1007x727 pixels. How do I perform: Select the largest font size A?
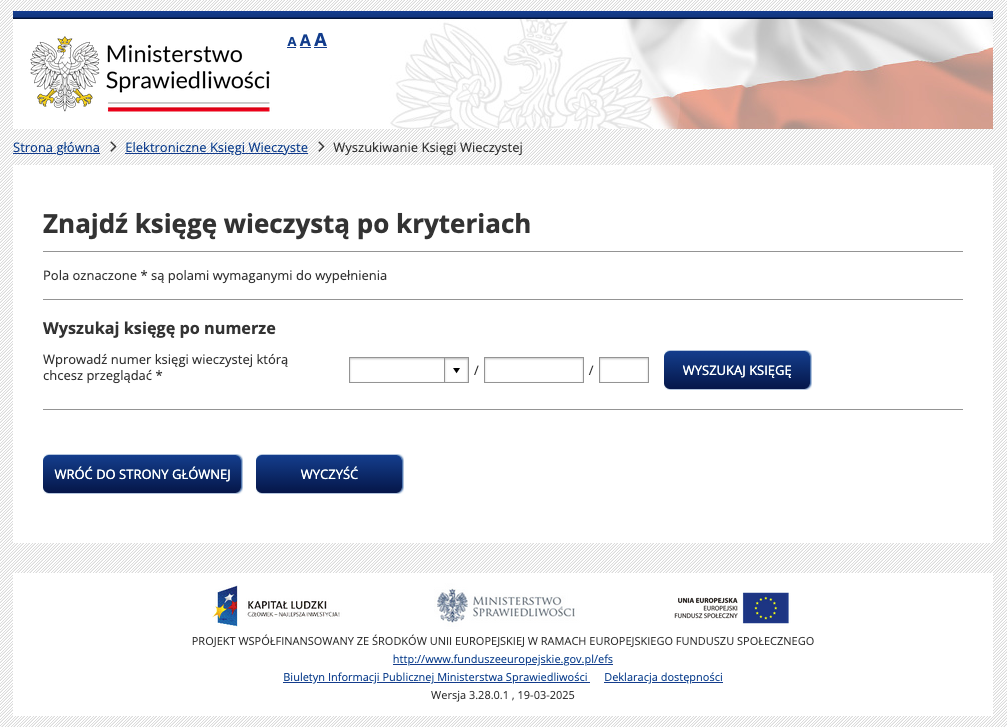[x=319, y=40]
